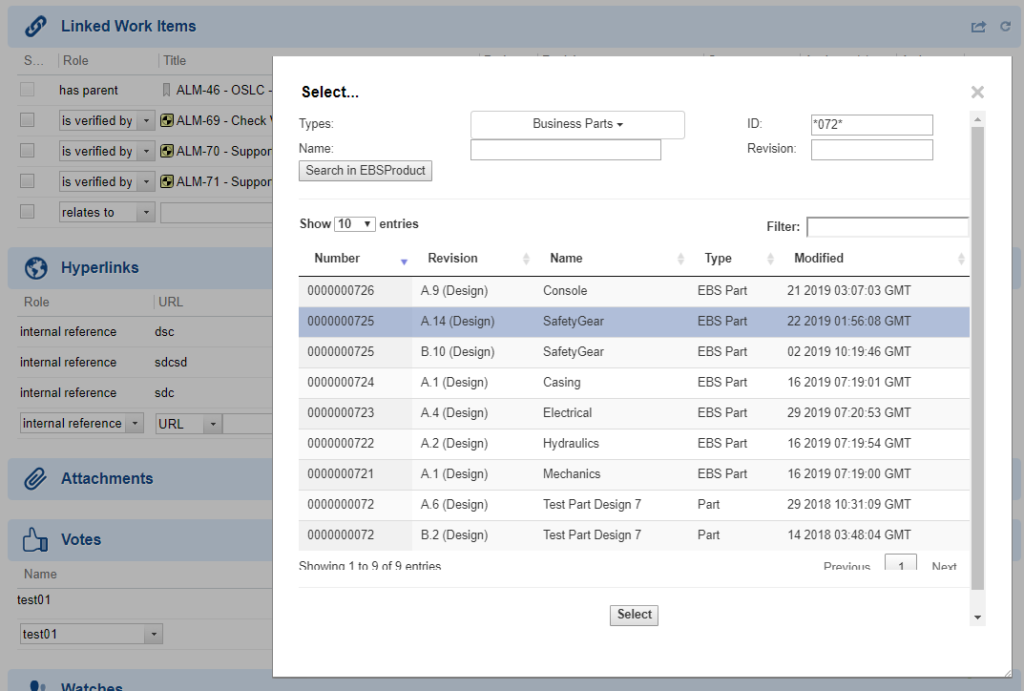This screenshot has height=691, width=1024.
Task: Click the Votes section title
Action: pos(81,539)
